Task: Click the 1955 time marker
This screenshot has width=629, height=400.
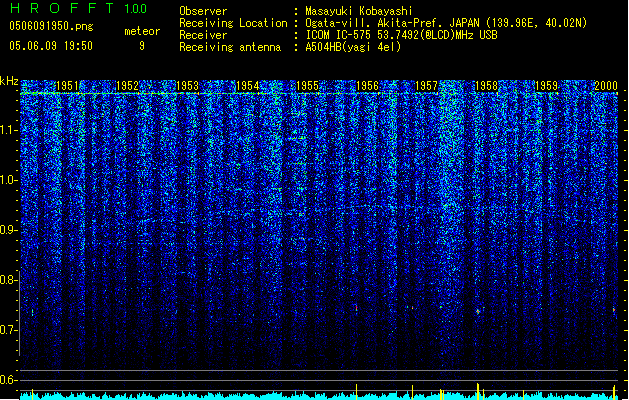Action: pyautogui.click(x=307, y=86)
